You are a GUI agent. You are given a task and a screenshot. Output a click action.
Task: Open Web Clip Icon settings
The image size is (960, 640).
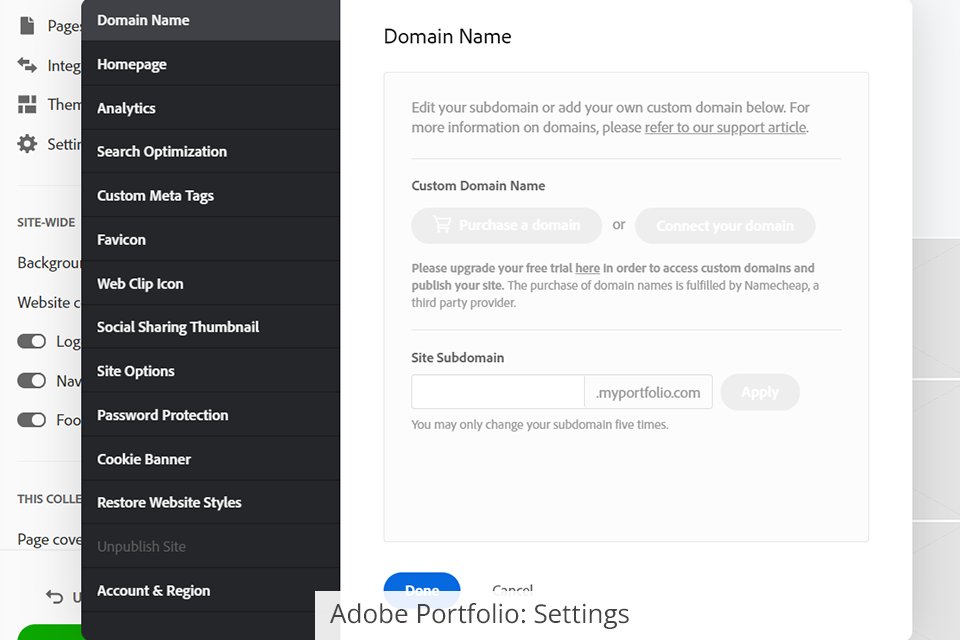point(211,284)
